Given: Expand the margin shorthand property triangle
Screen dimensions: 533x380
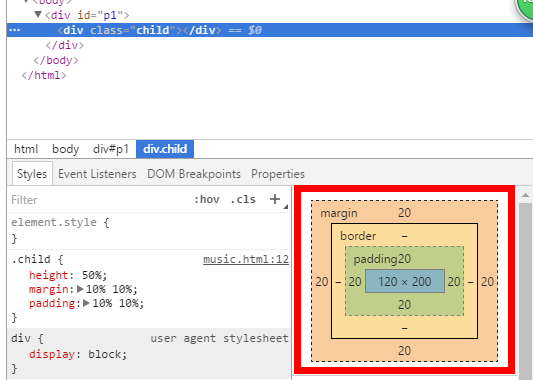Looking at the screenshot, I should tap(80, 289).
